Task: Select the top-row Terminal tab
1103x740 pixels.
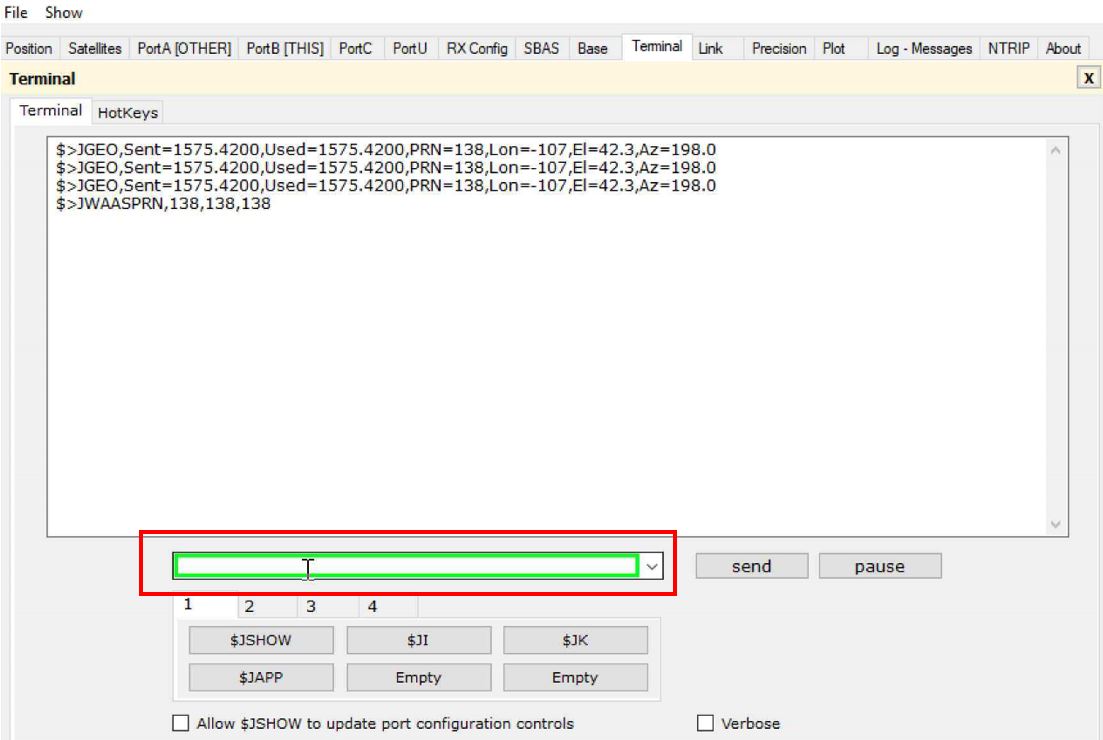Action: [657, 46]
